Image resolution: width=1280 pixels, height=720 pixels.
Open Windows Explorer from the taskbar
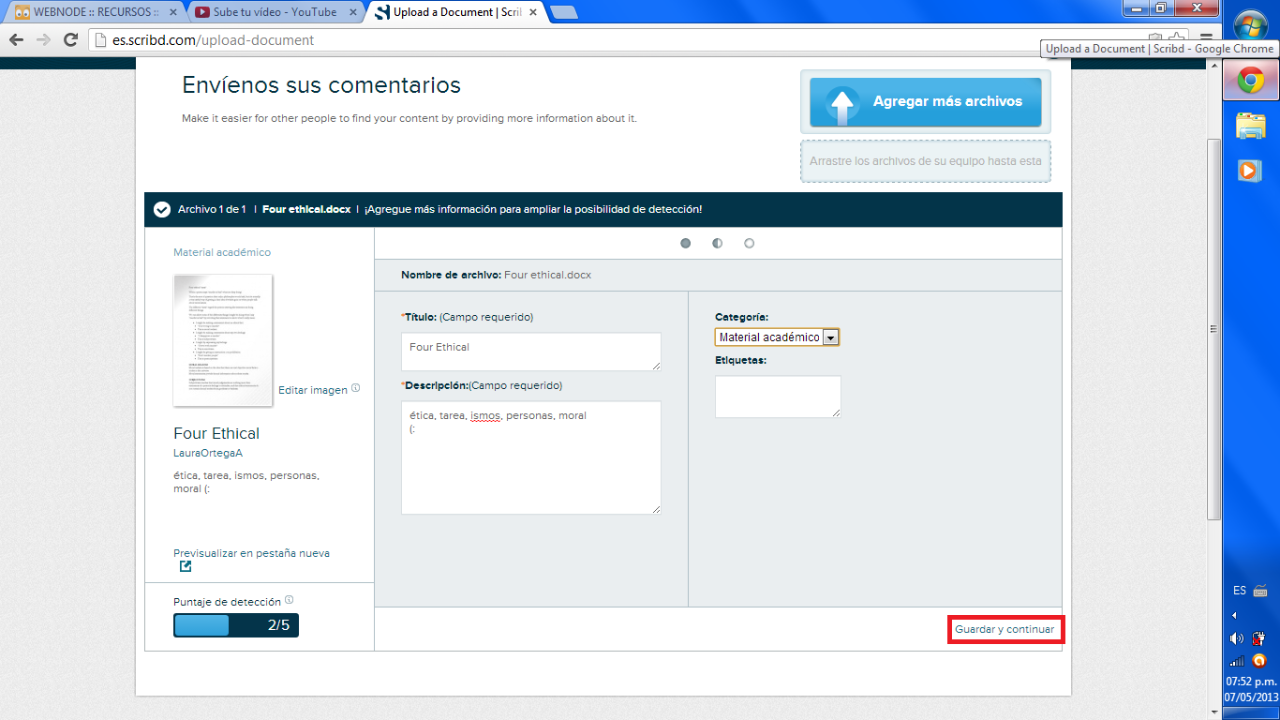(1250, 125)
